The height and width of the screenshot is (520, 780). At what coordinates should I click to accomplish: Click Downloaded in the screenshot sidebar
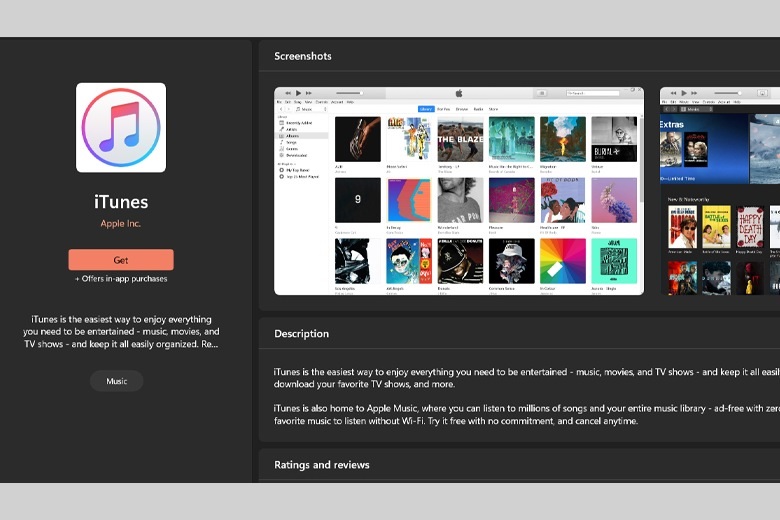coord(296,155)
